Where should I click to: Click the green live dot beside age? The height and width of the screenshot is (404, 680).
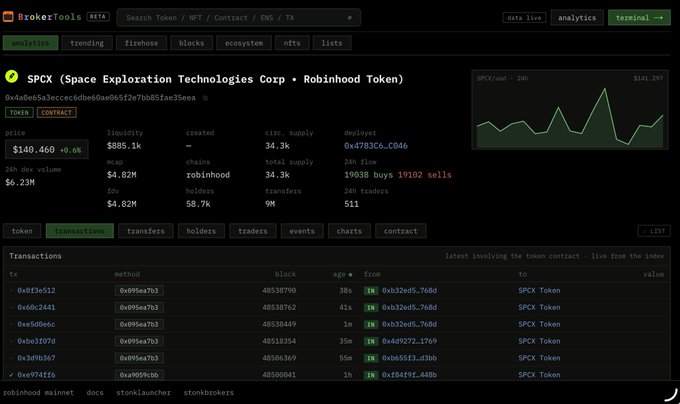(350, 274)
